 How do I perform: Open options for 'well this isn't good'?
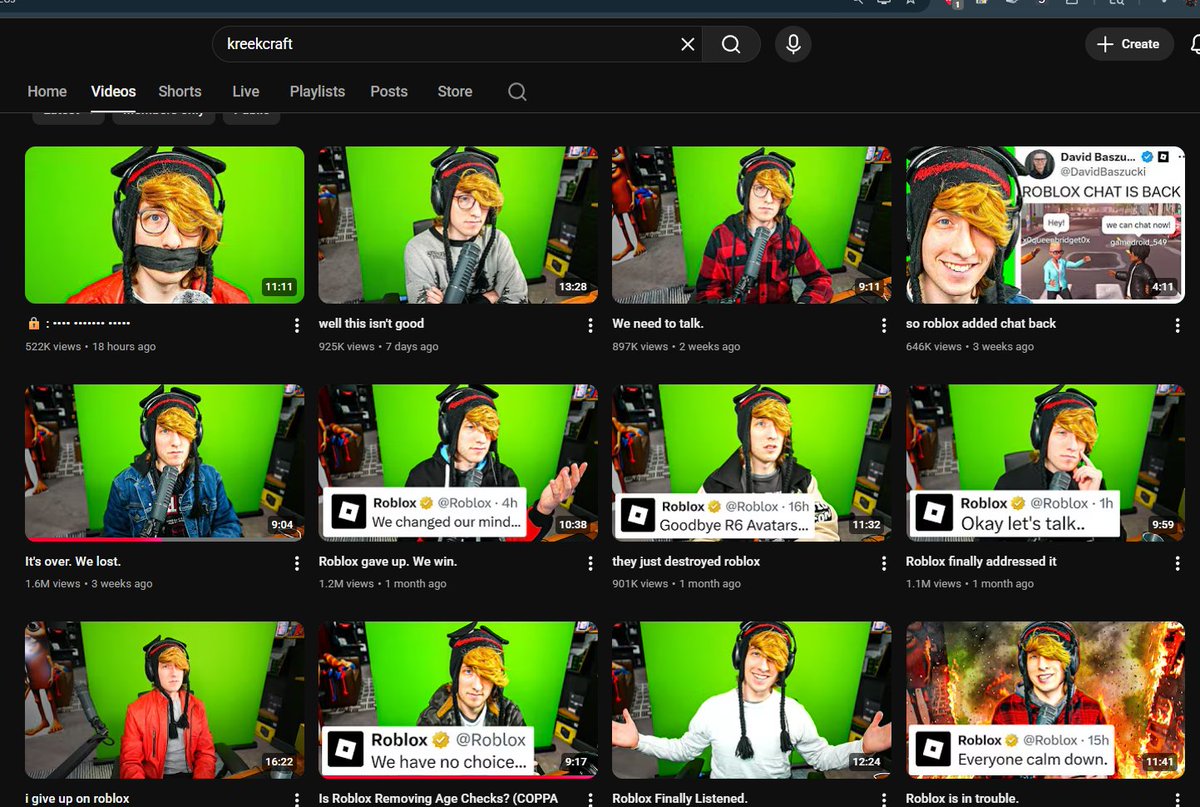590,326
